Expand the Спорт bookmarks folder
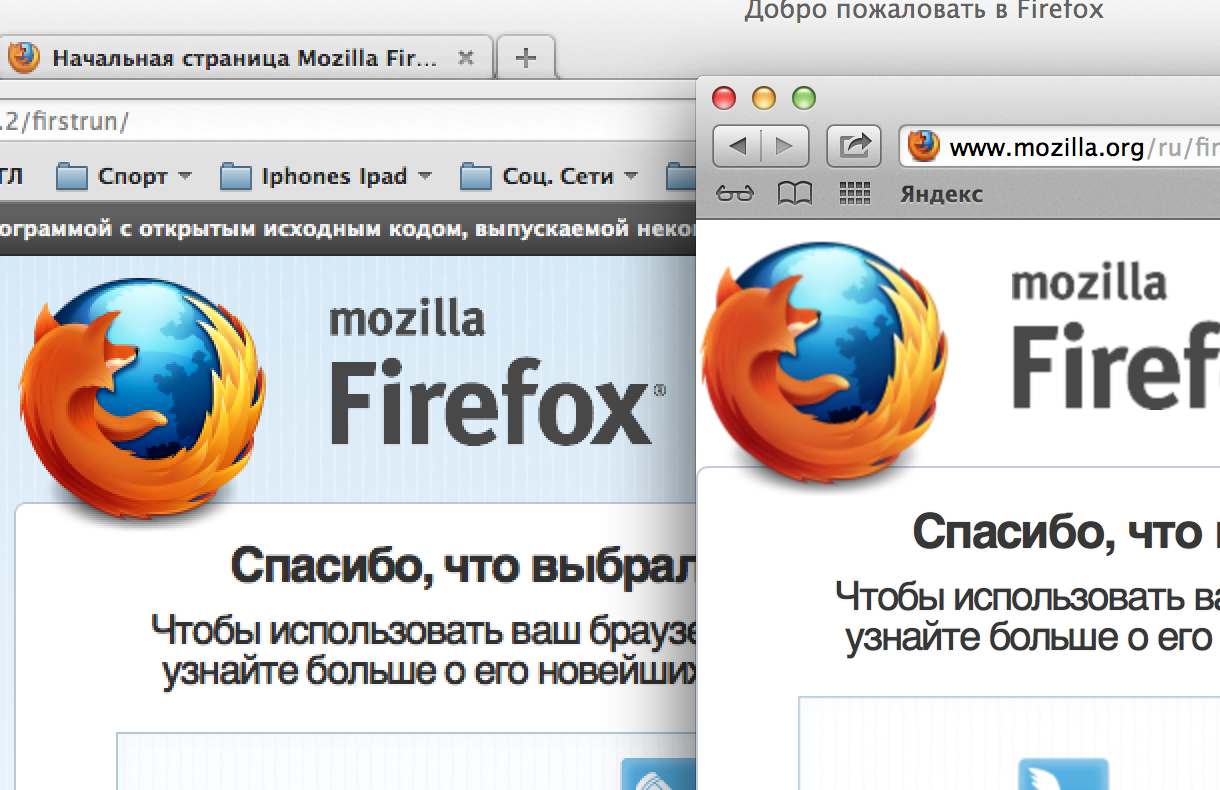 [x=123, y=177]
